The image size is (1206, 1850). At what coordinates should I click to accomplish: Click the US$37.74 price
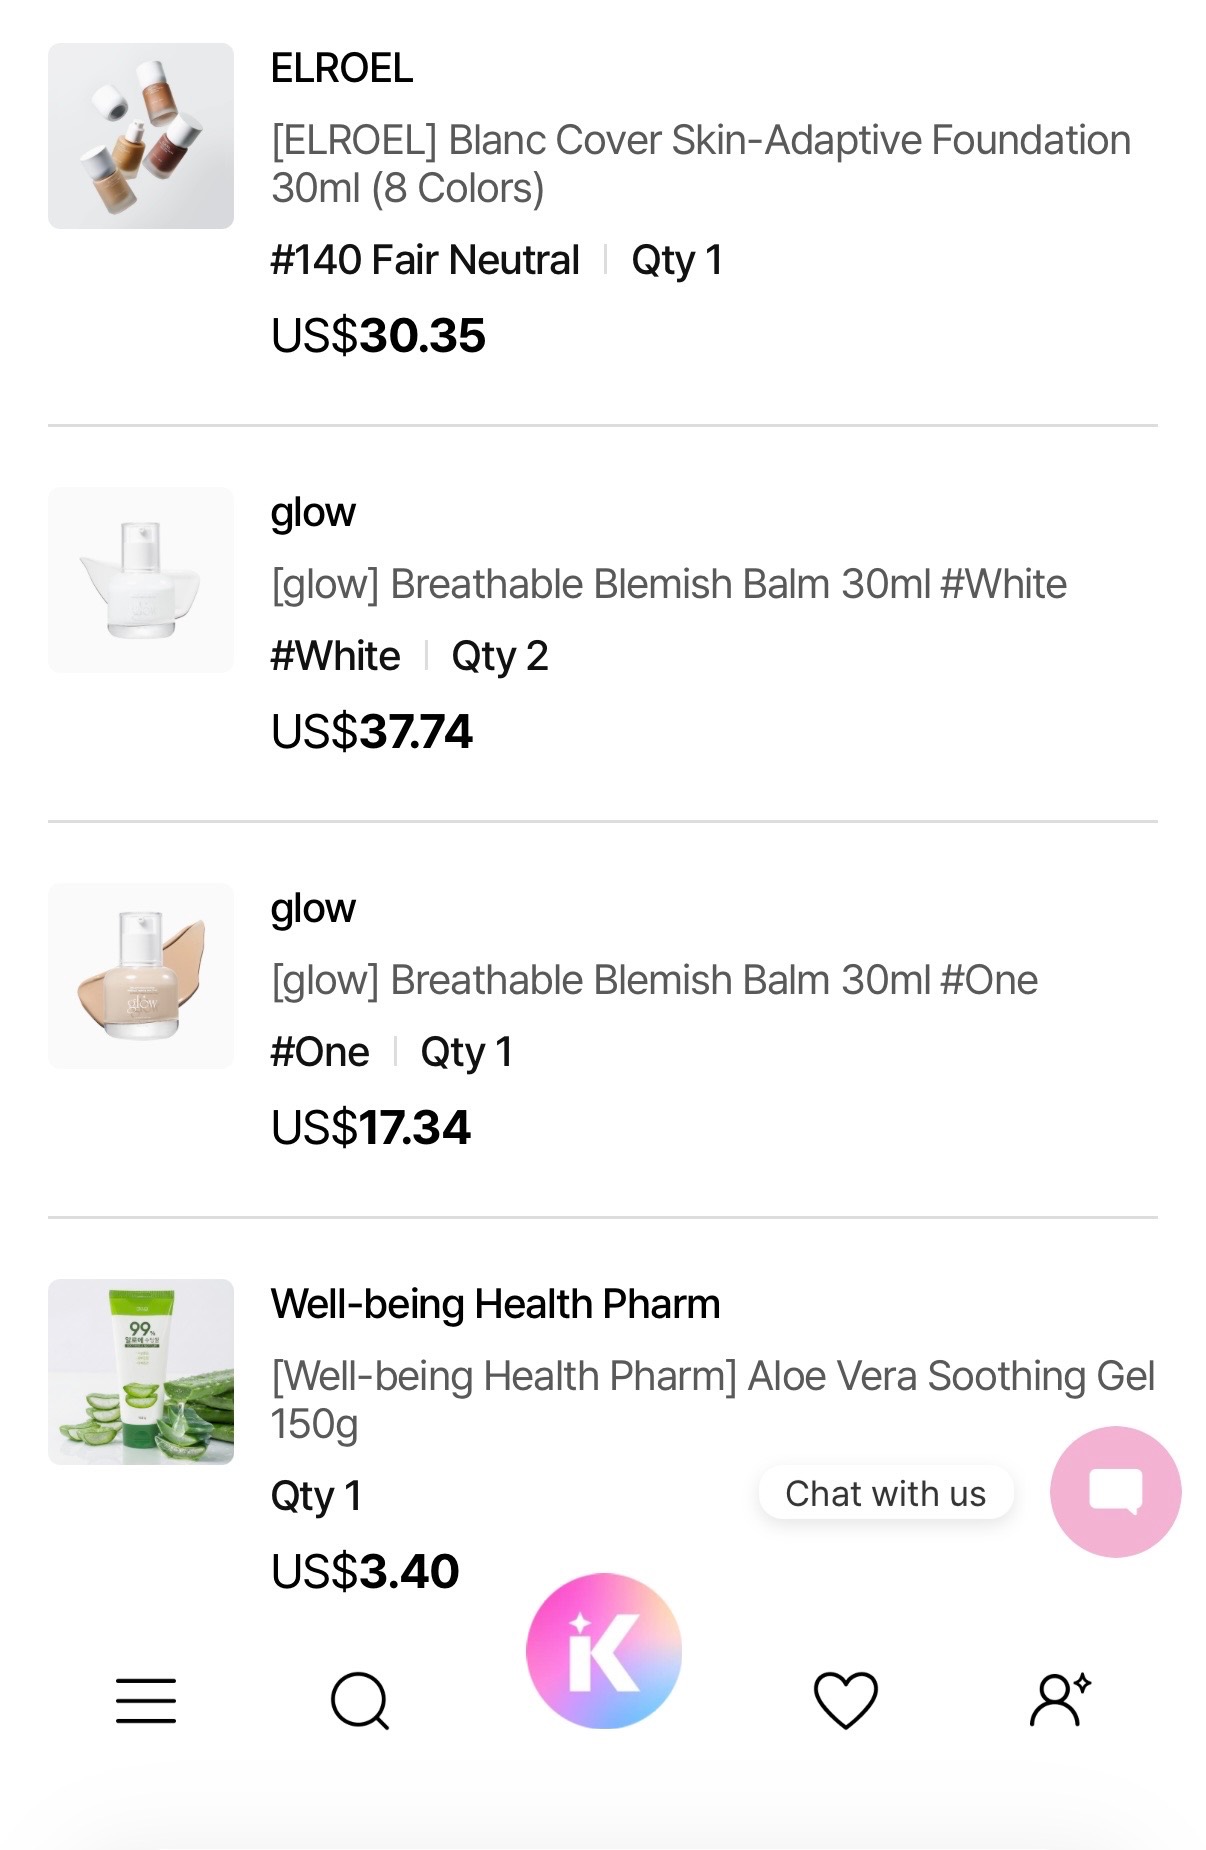click(372, 731)
